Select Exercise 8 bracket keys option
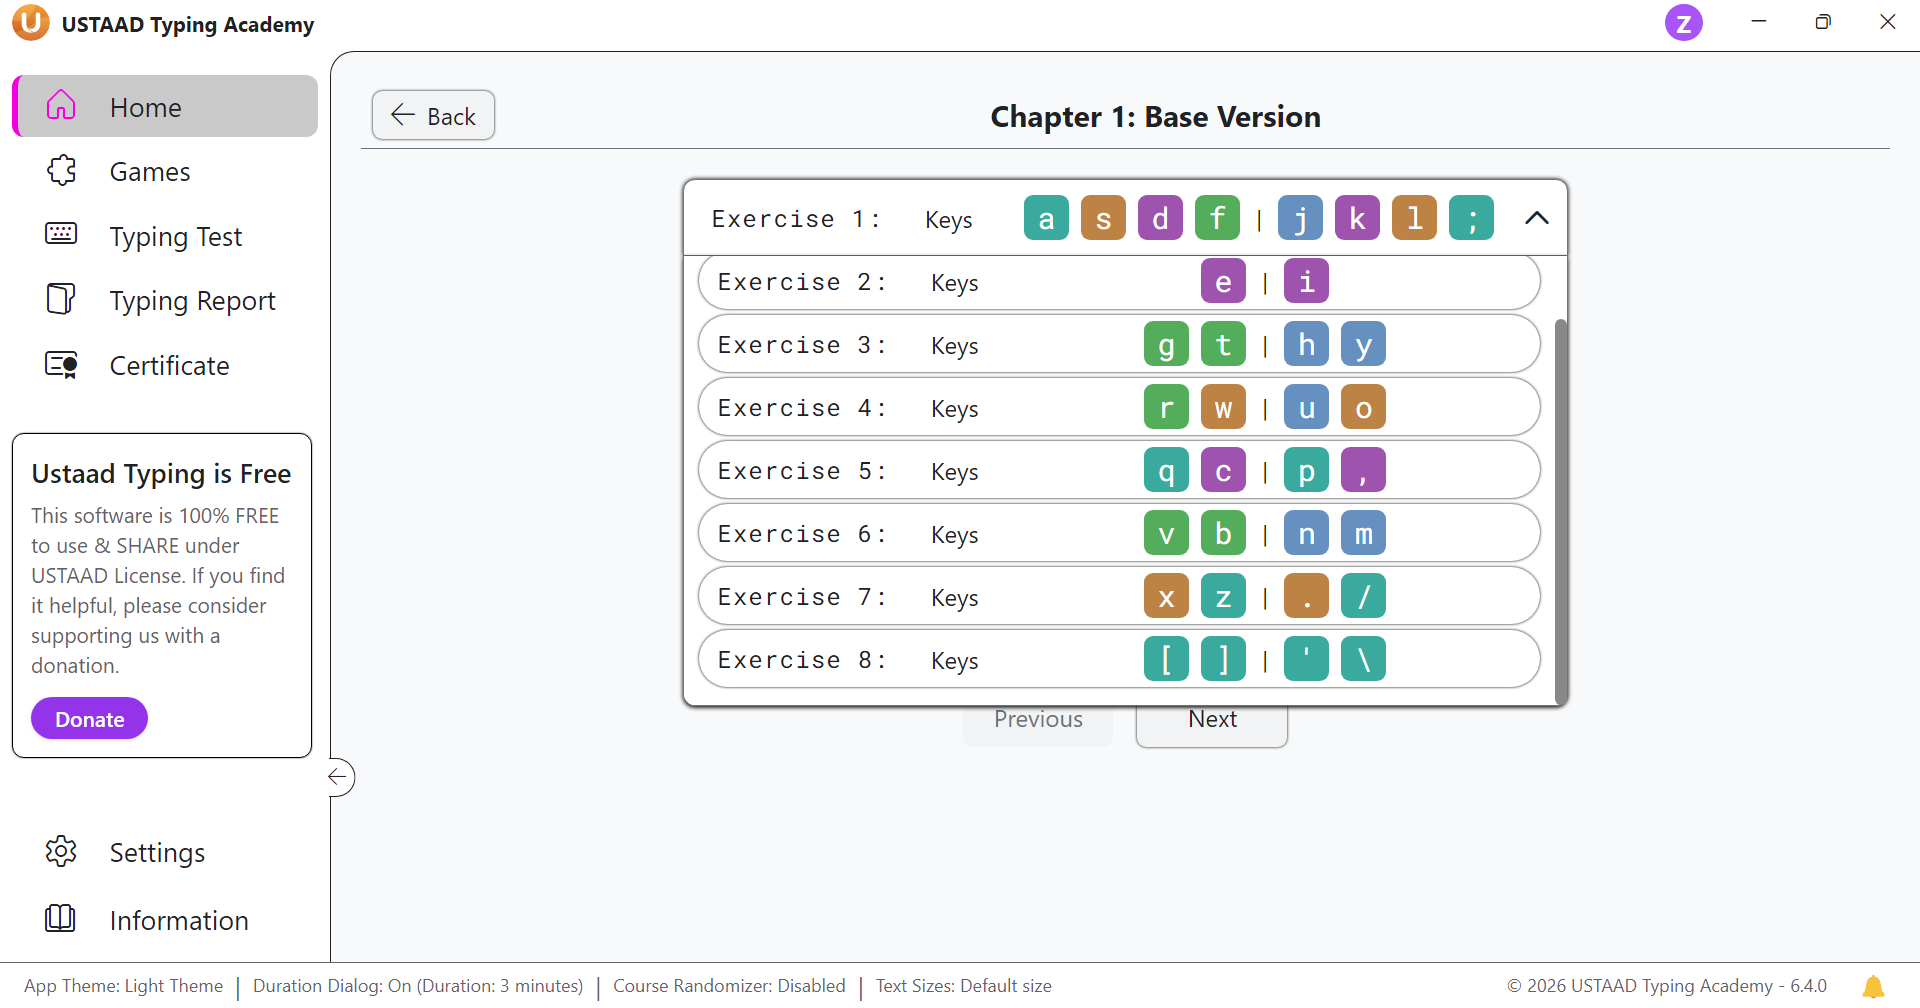Image resolution: width=1920 pixels, height=1008 pixels. [1118, 660]
